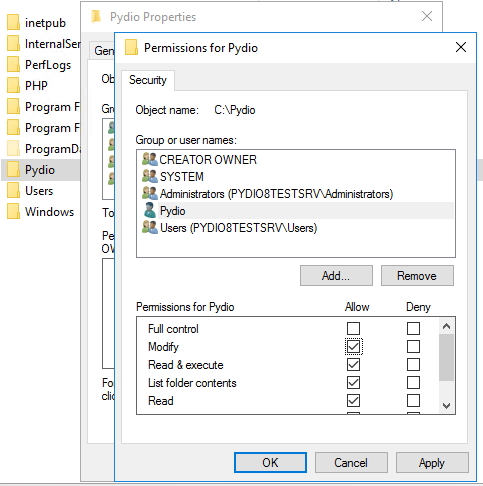Uncheck Allow for List folder contents

click(353, 383)
